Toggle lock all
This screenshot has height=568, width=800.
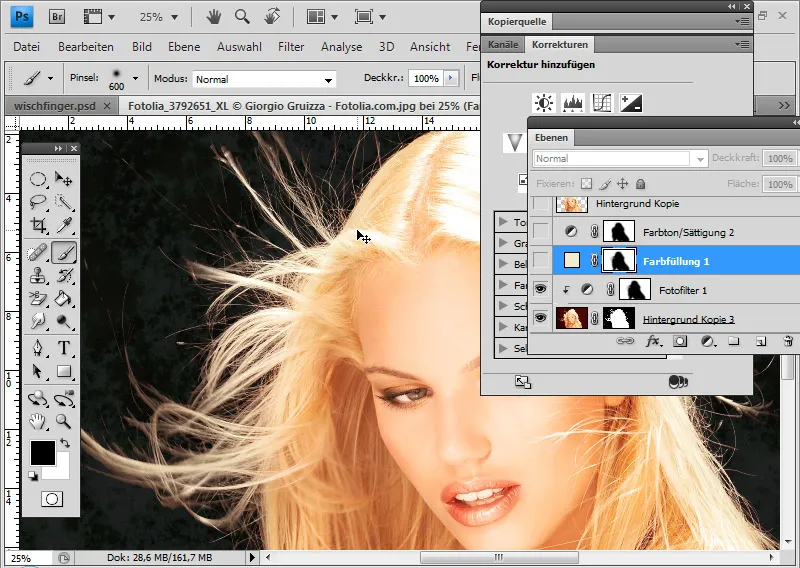[640, 184]
